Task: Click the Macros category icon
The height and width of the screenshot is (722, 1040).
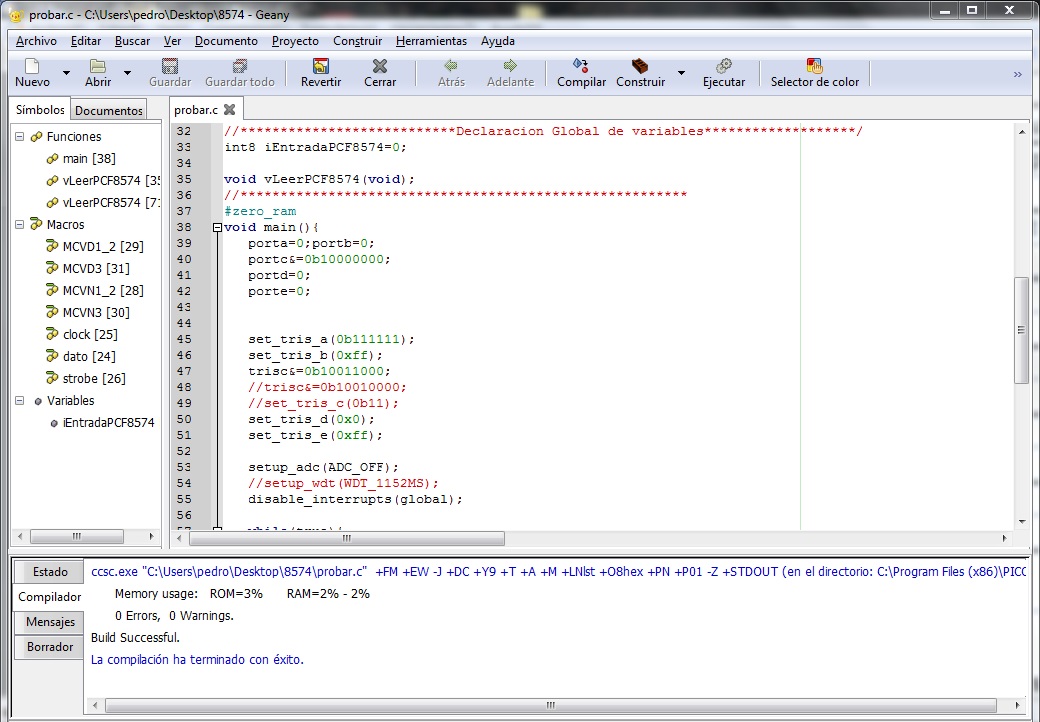Action: (36, 225)
